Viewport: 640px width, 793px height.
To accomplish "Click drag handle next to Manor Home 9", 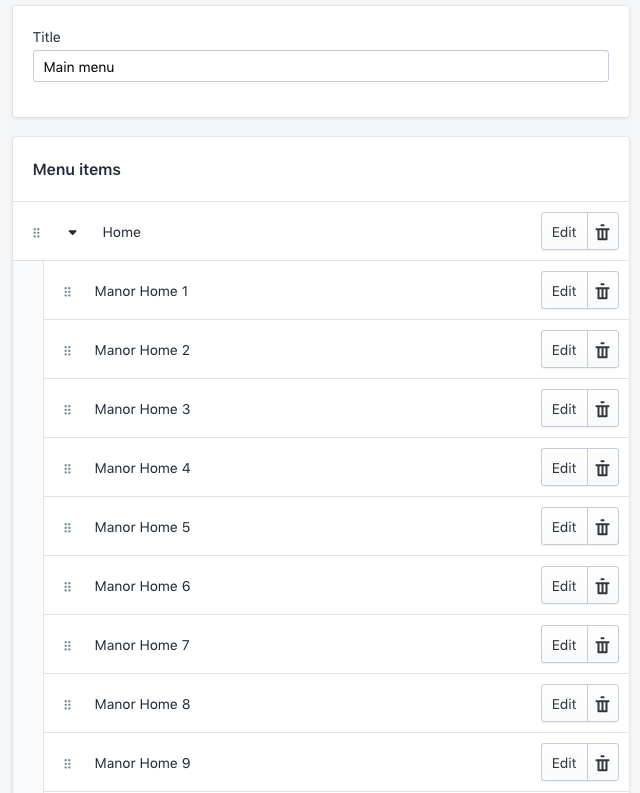I will click(x=68, y=763).
